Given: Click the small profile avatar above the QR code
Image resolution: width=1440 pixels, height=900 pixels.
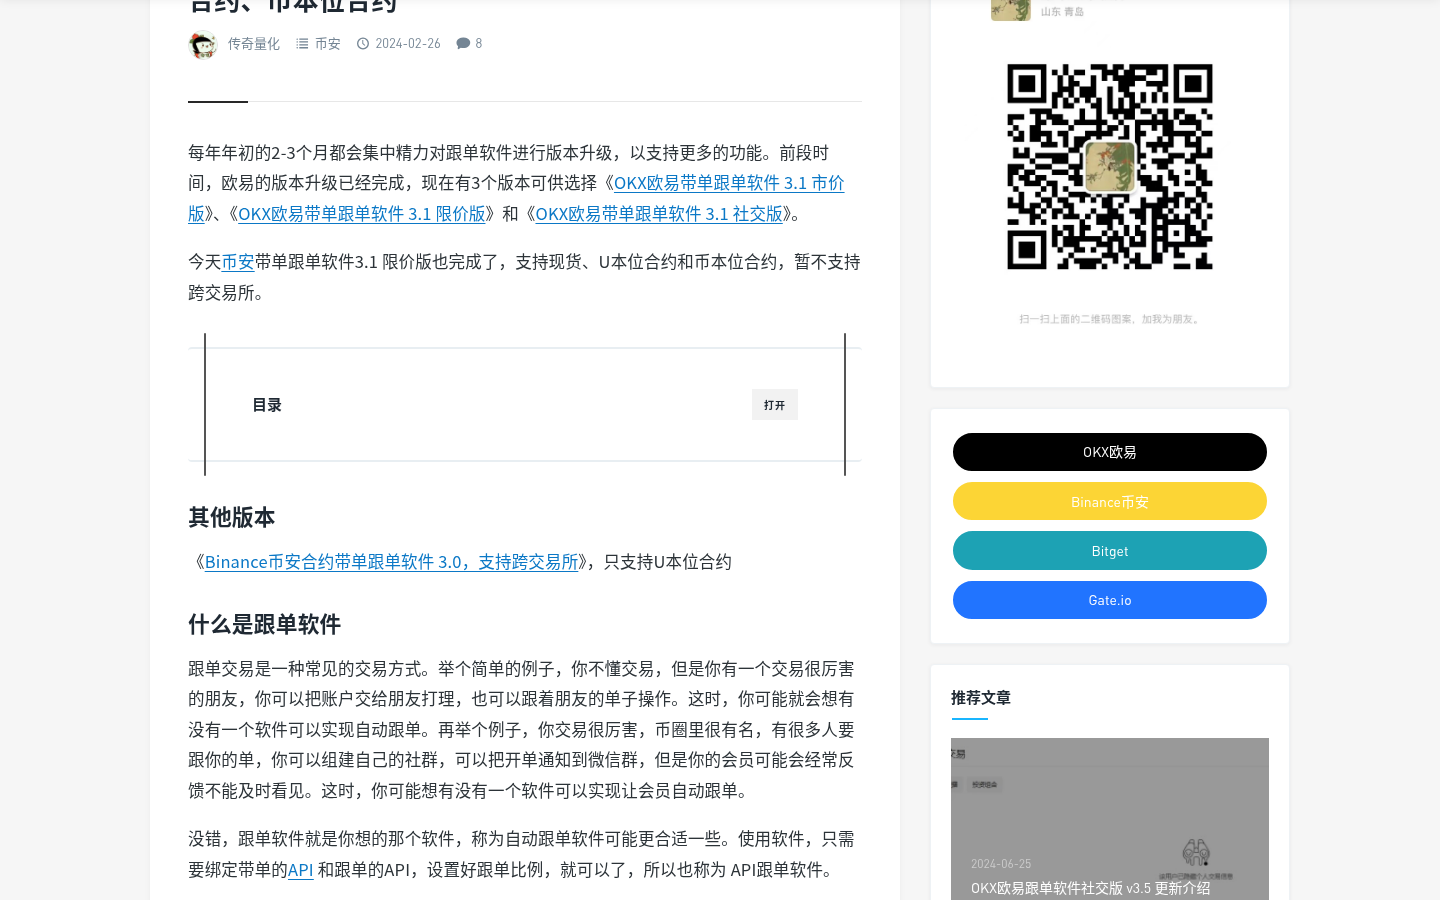Looking at the screenshot, I should (1011, 10).
